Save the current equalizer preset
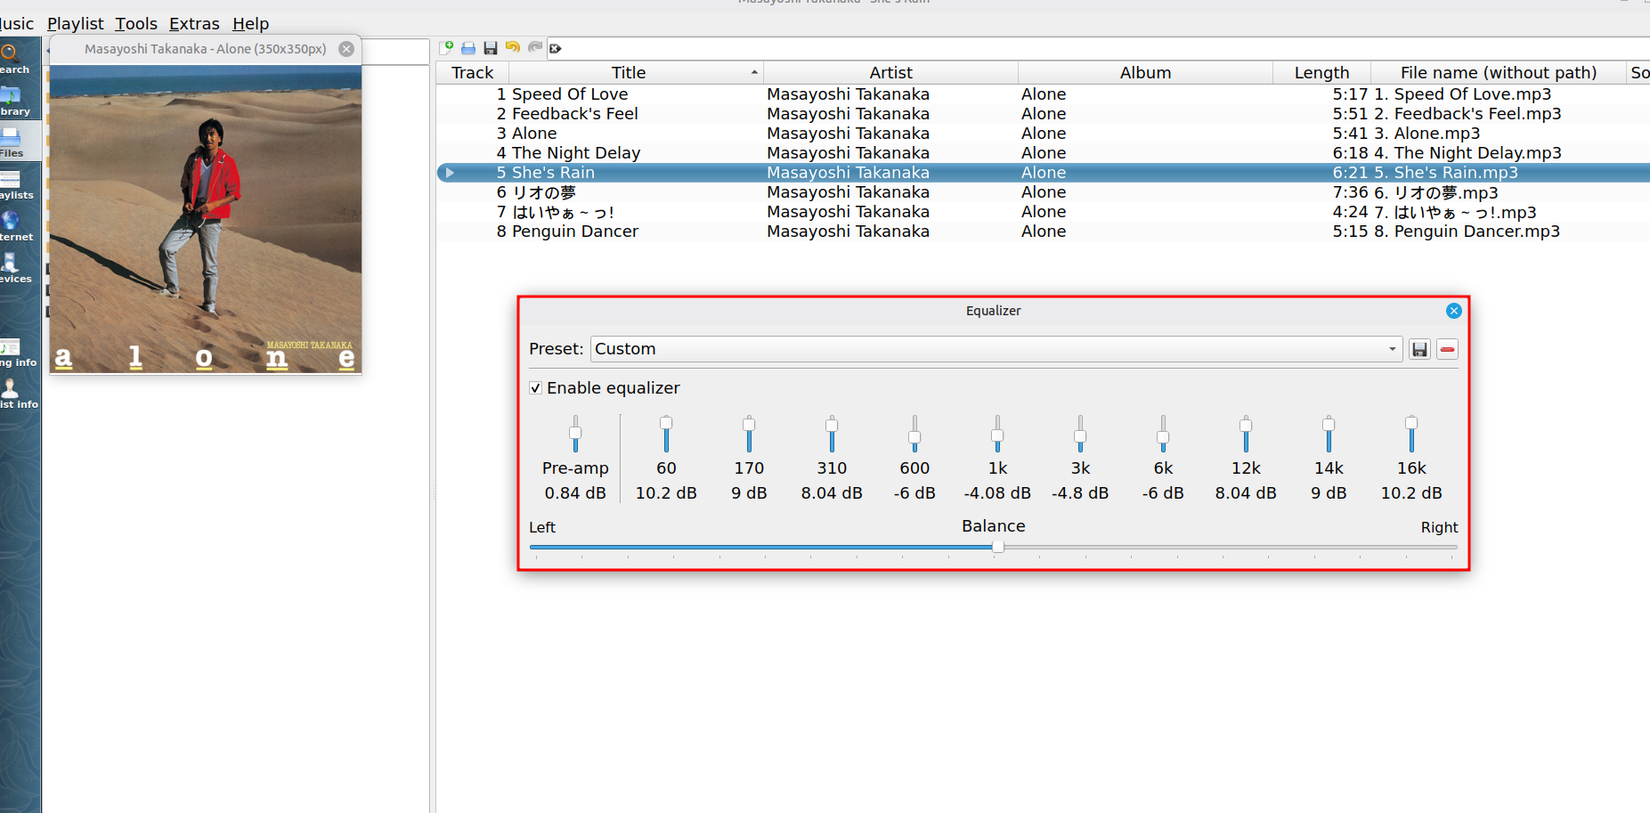This screenshot has height=813, width=1650. tap(1419, 349)
